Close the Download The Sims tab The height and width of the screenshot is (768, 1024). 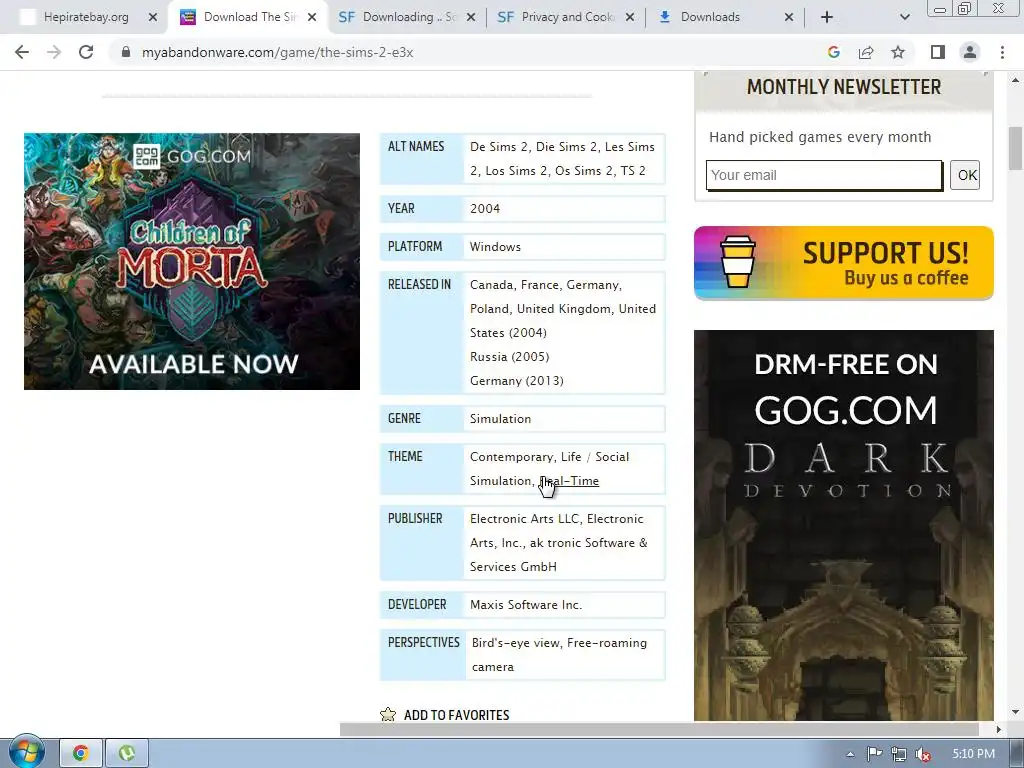pos(312,17)
